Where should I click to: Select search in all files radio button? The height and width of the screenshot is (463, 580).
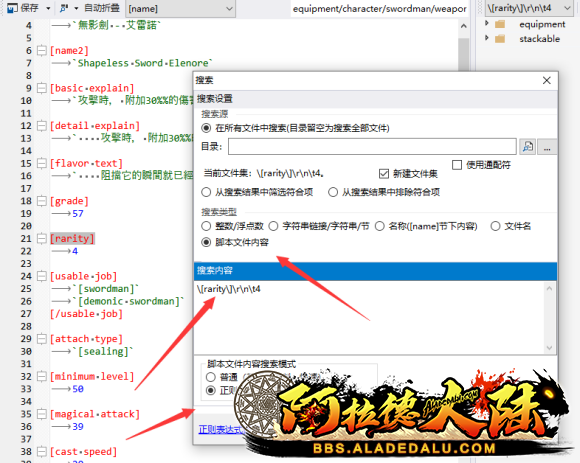206,128
